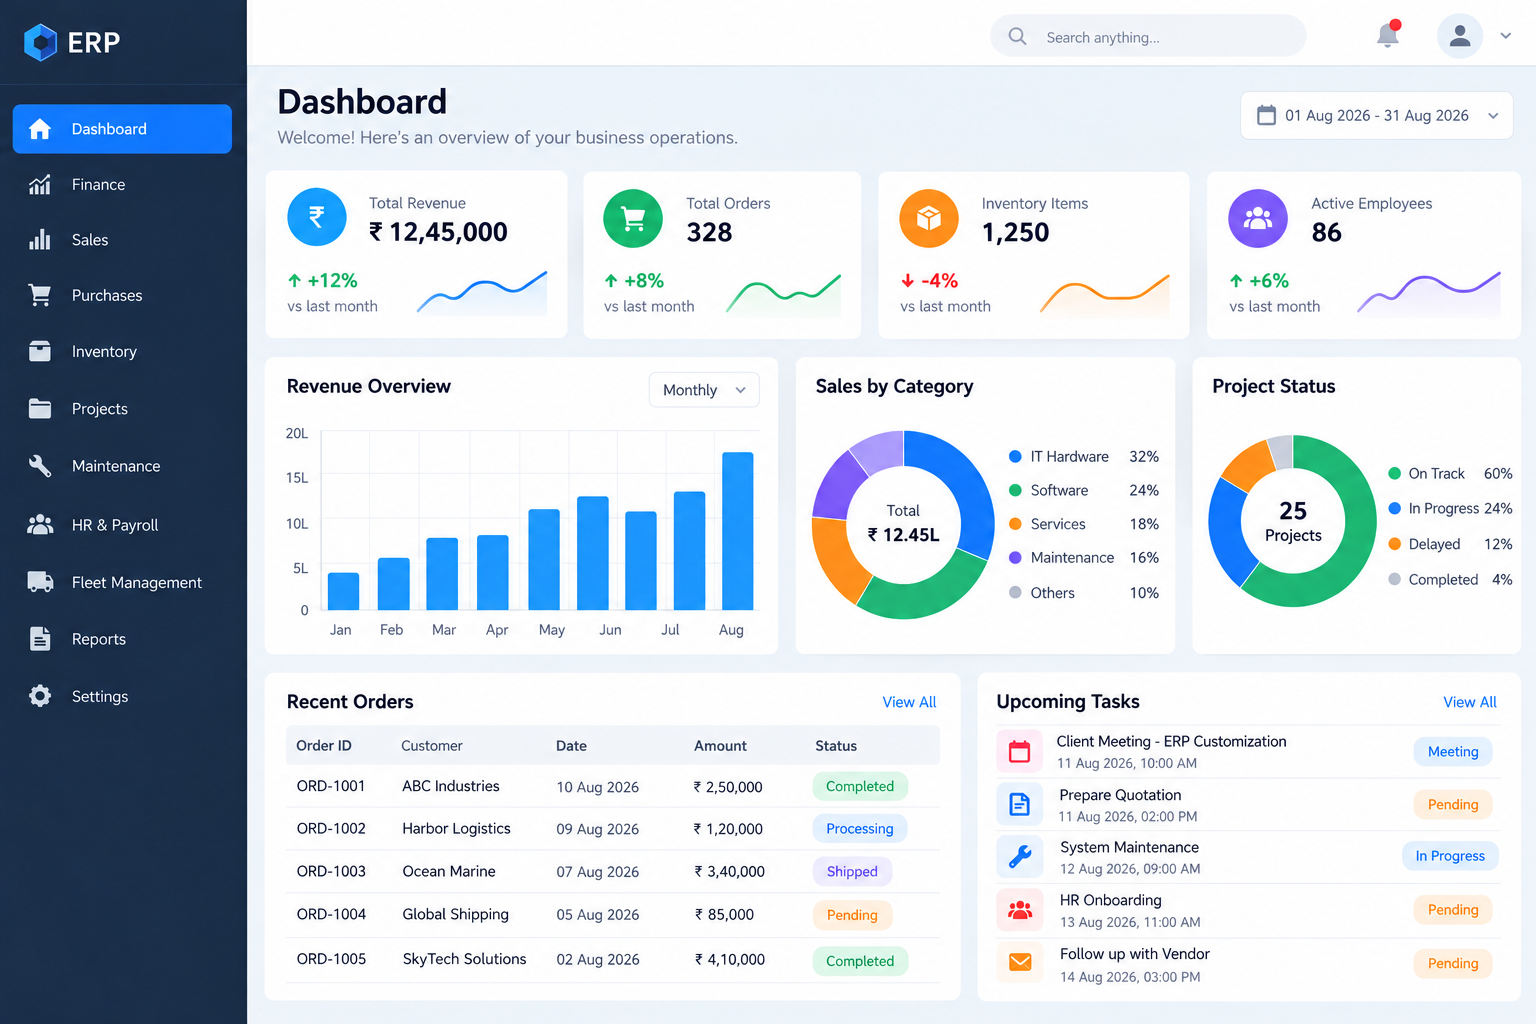The height and width of the screenshot is (1024, 1536).
Task: Click View All in Upcoming Tasks
Action: click(x=1469, y=702)
